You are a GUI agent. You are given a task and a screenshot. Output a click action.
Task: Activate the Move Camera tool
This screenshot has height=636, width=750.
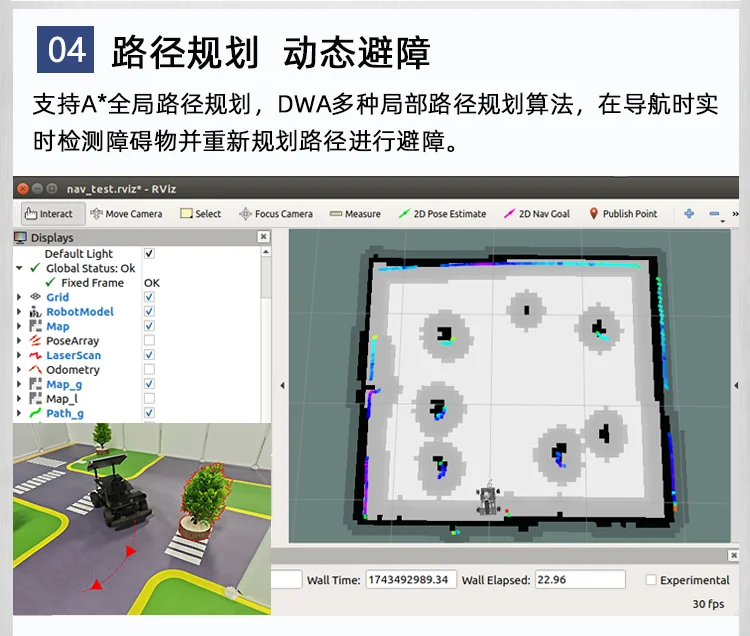click(x=126, y=214)
